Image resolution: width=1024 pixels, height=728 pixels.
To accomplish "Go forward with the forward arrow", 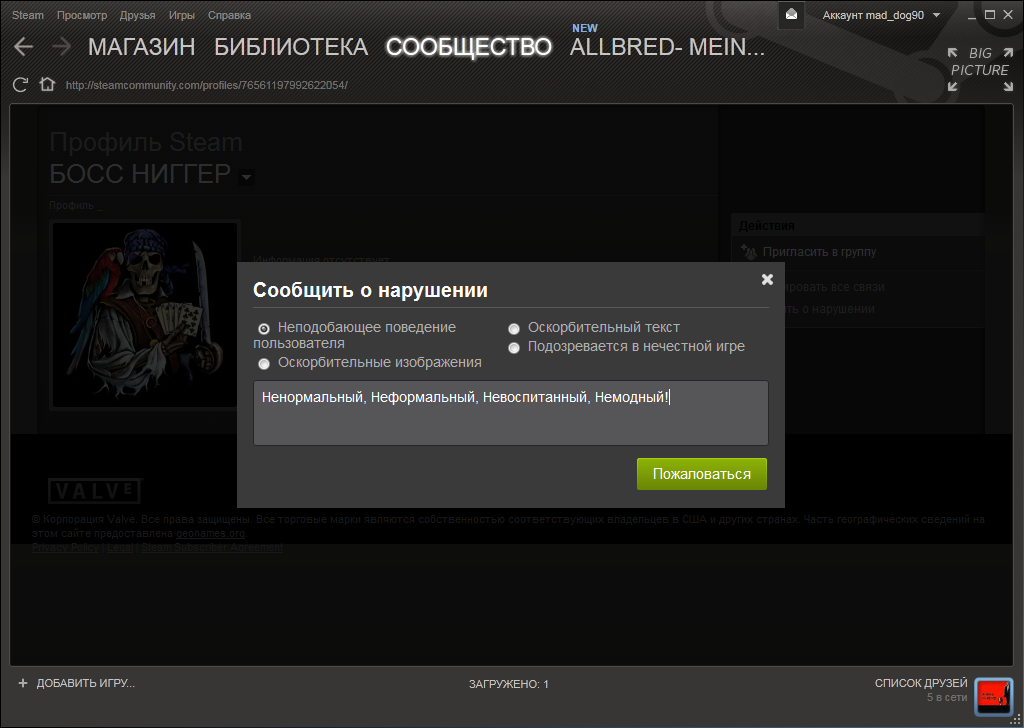I will click(61, 46).
